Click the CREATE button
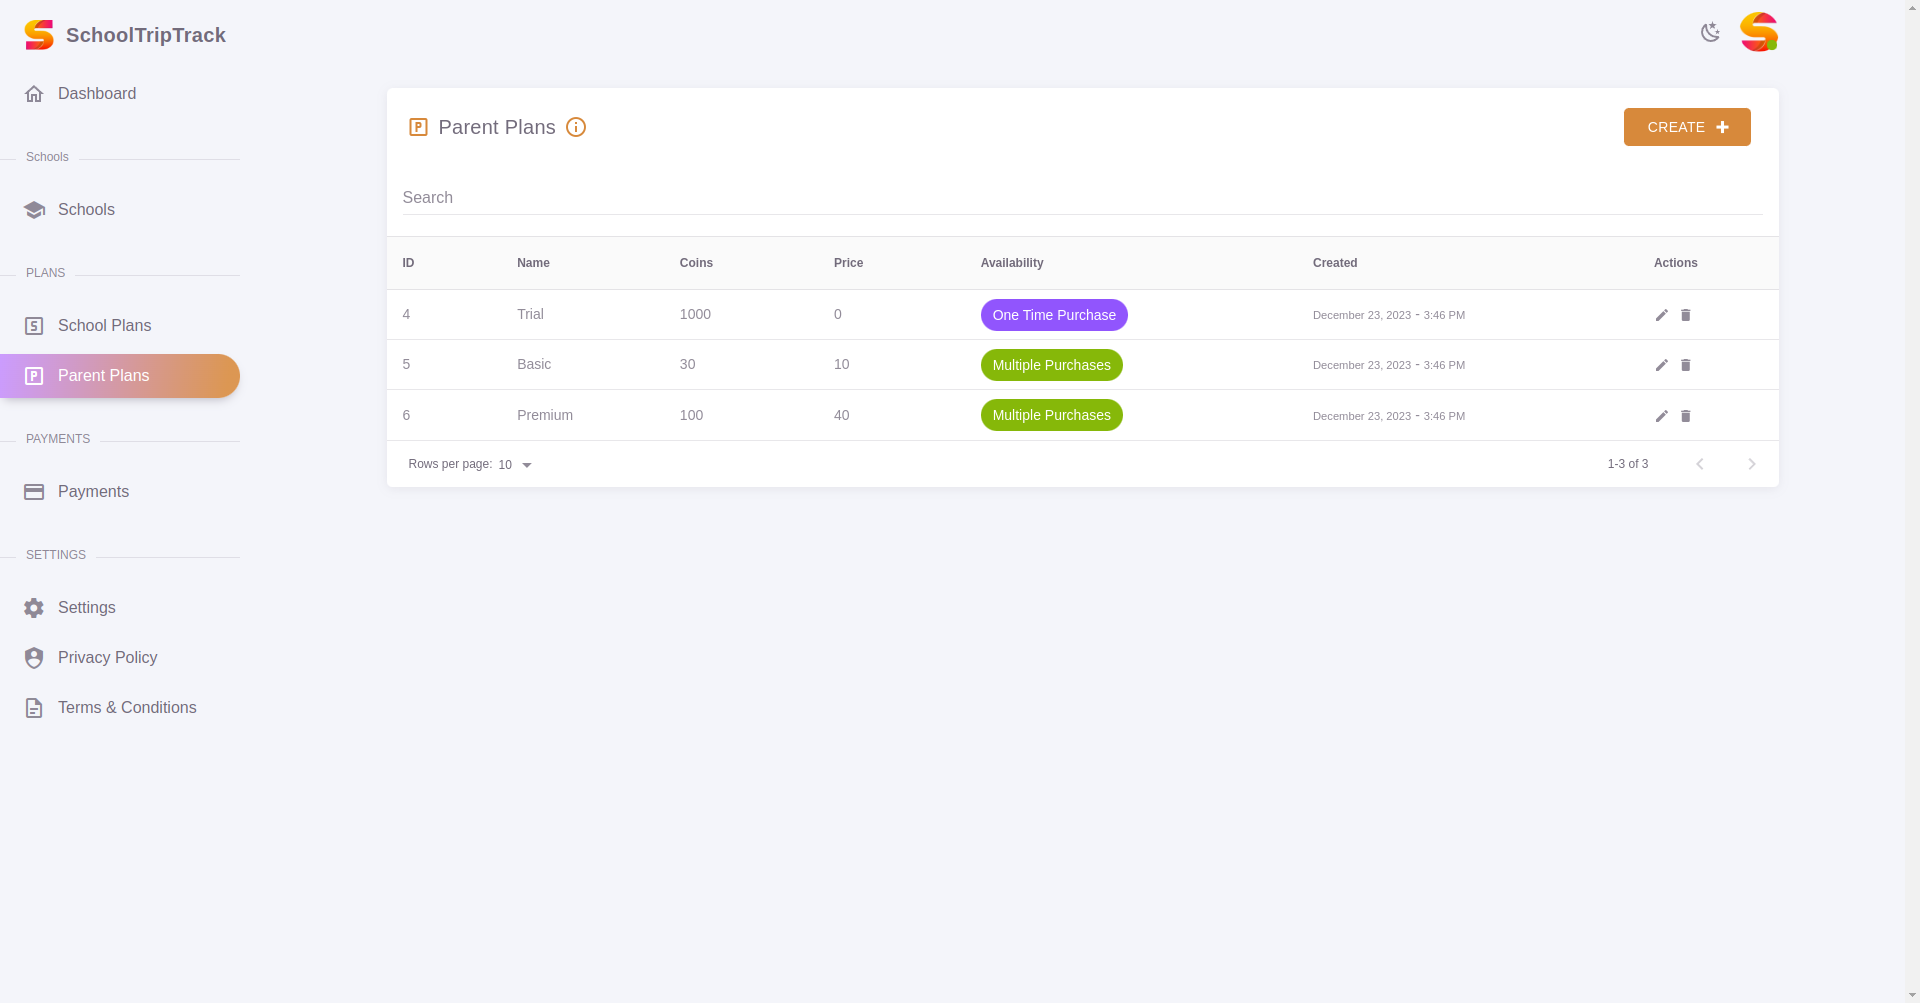Screen dimensions: 1920x1003 tap(1686, 127)
